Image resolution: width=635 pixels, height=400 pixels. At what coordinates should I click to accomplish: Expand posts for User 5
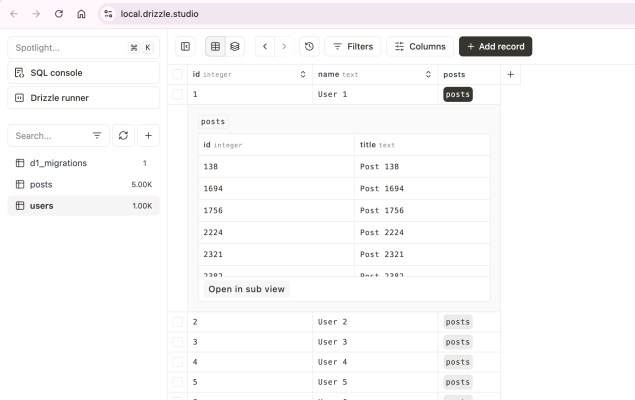tap(458, 382)
